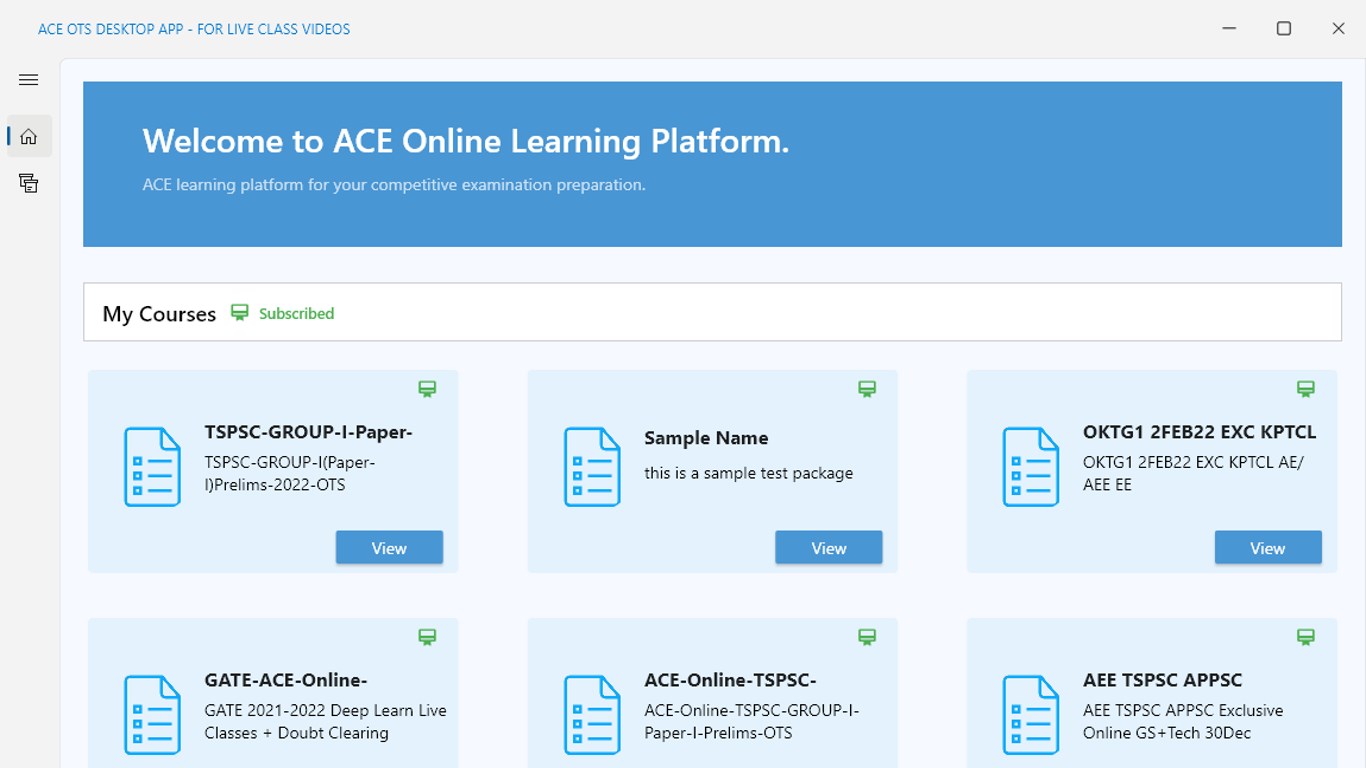The height and width of the screenshot is (768, 1366).
Task: Go to Home in the sidebar
Action: click(29, 136)
